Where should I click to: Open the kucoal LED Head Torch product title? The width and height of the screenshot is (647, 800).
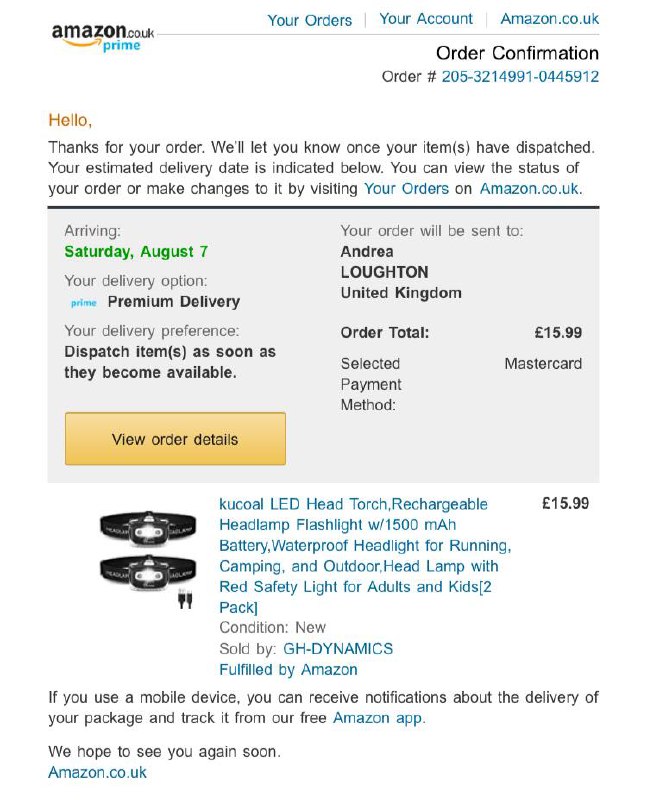[364, 555]
